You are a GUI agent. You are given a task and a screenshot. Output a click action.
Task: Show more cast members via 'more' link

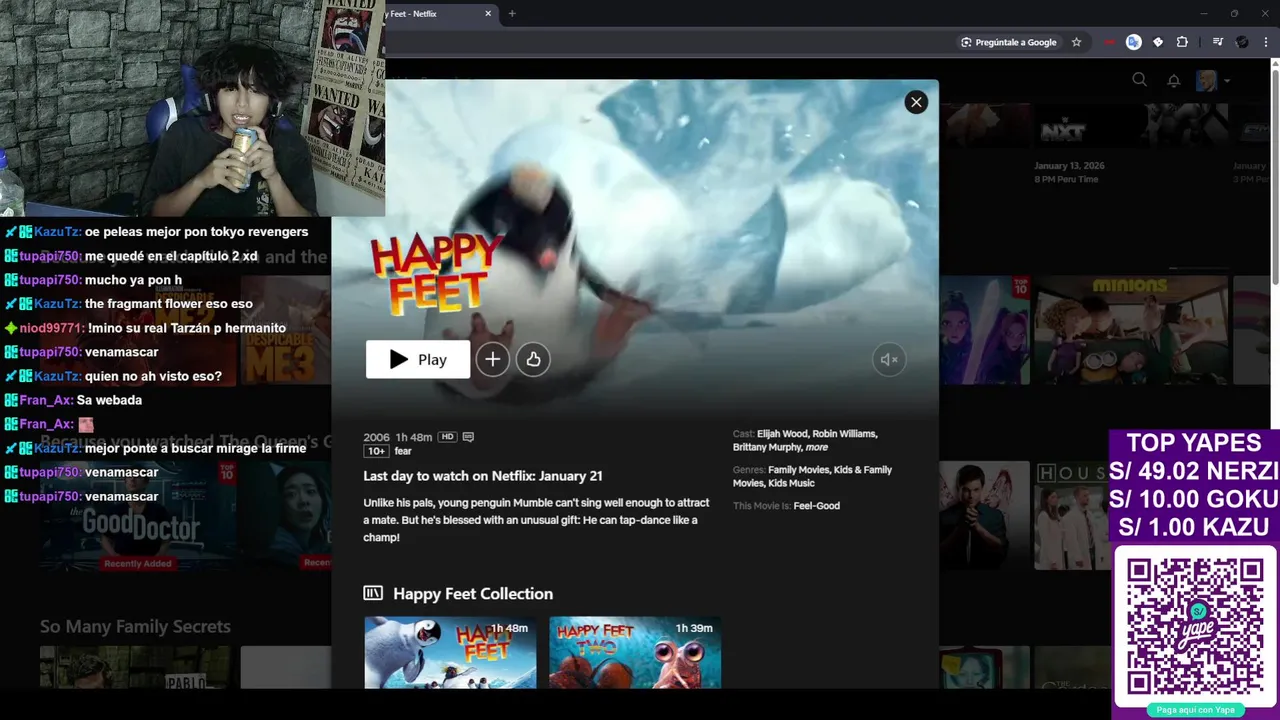pos(817,447)
